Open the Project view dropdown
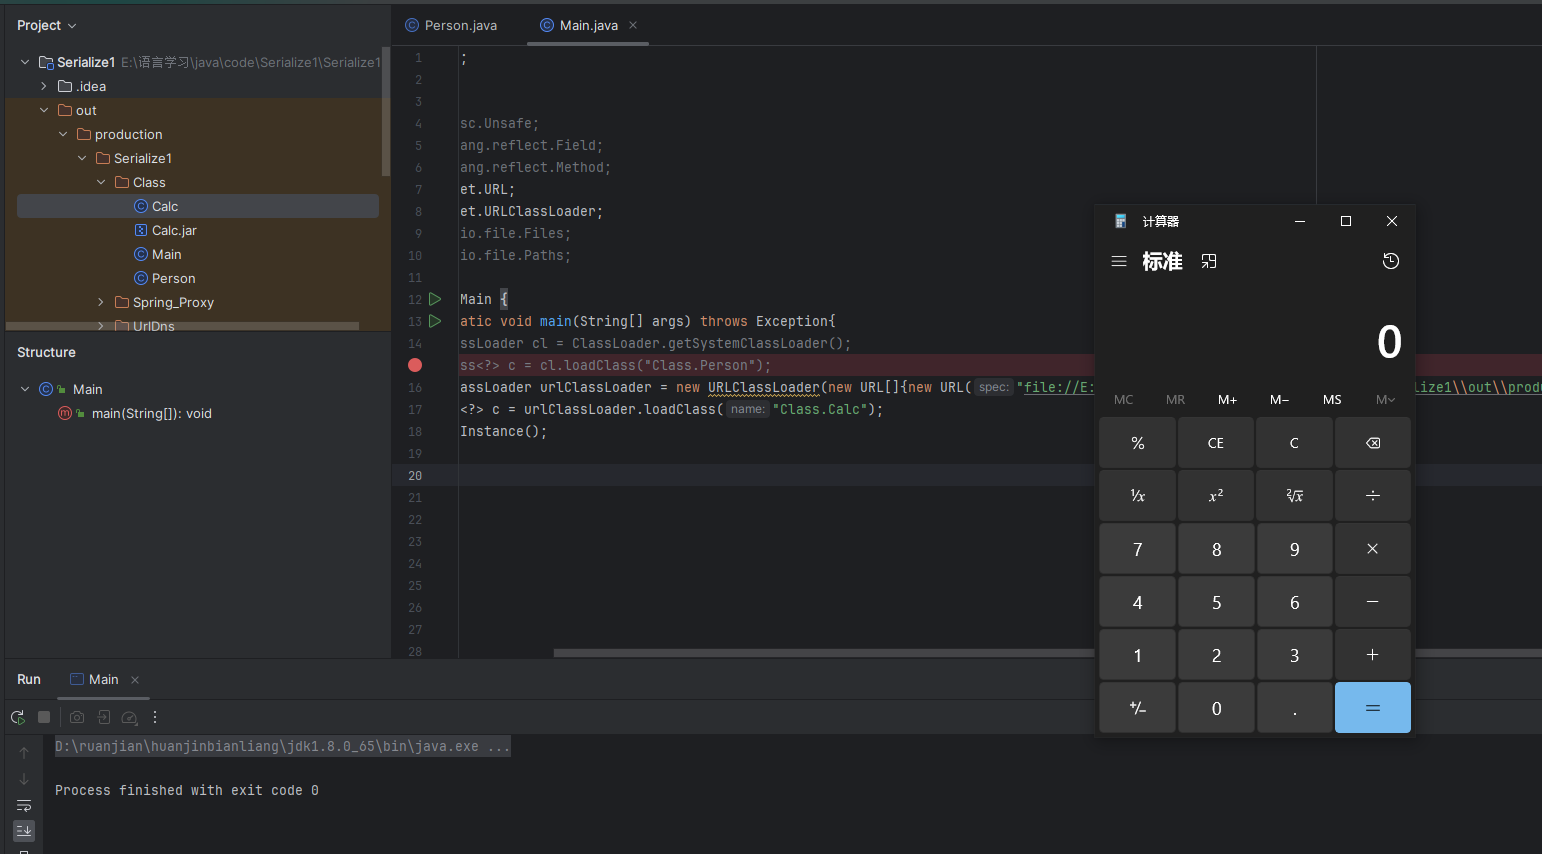1542x854 pixels. click(x=46, y=25)
